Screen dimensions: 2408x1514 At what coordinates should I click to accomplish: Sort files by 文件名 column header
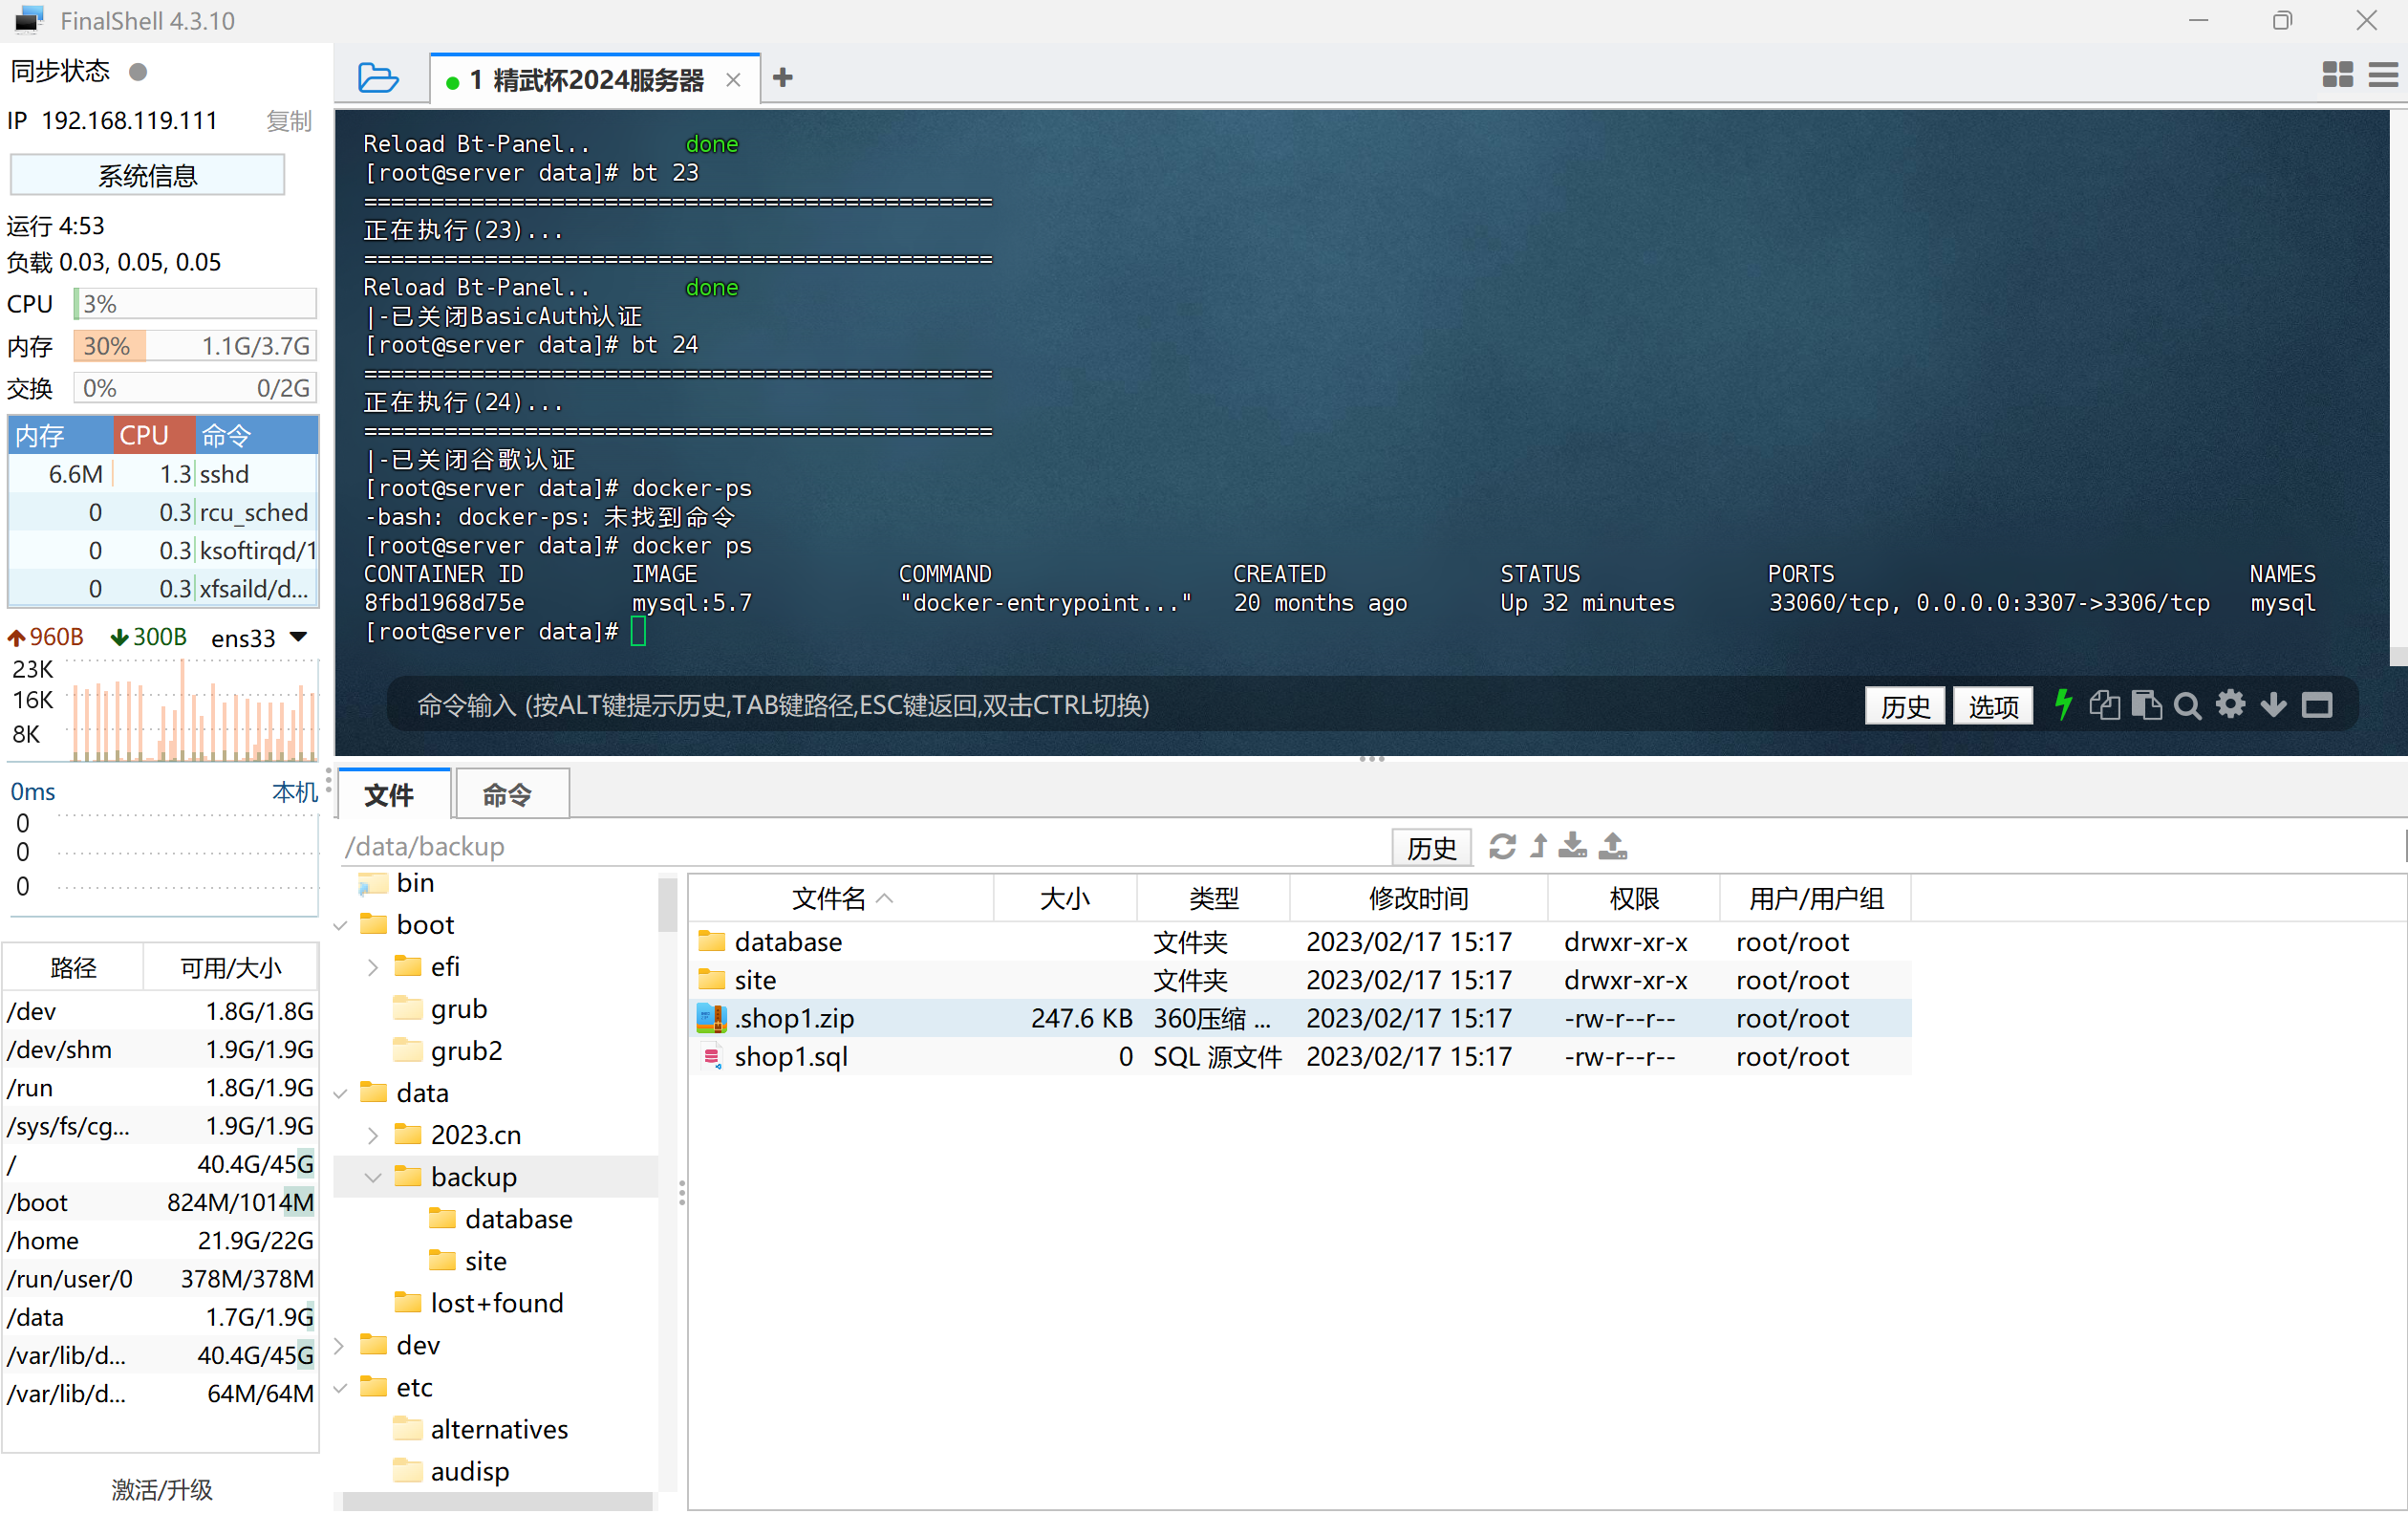(x=841, y=898)
